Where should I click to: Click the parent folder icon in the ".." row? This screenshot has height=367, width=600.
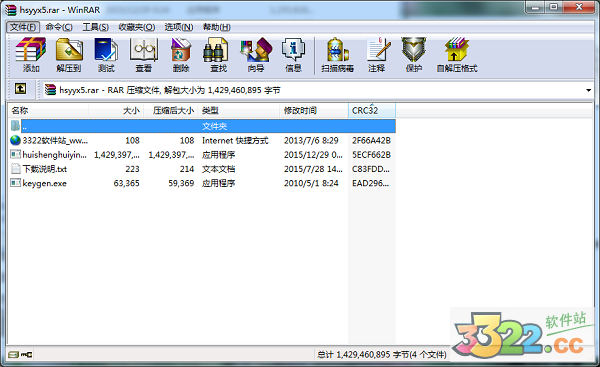coord(15,126)
